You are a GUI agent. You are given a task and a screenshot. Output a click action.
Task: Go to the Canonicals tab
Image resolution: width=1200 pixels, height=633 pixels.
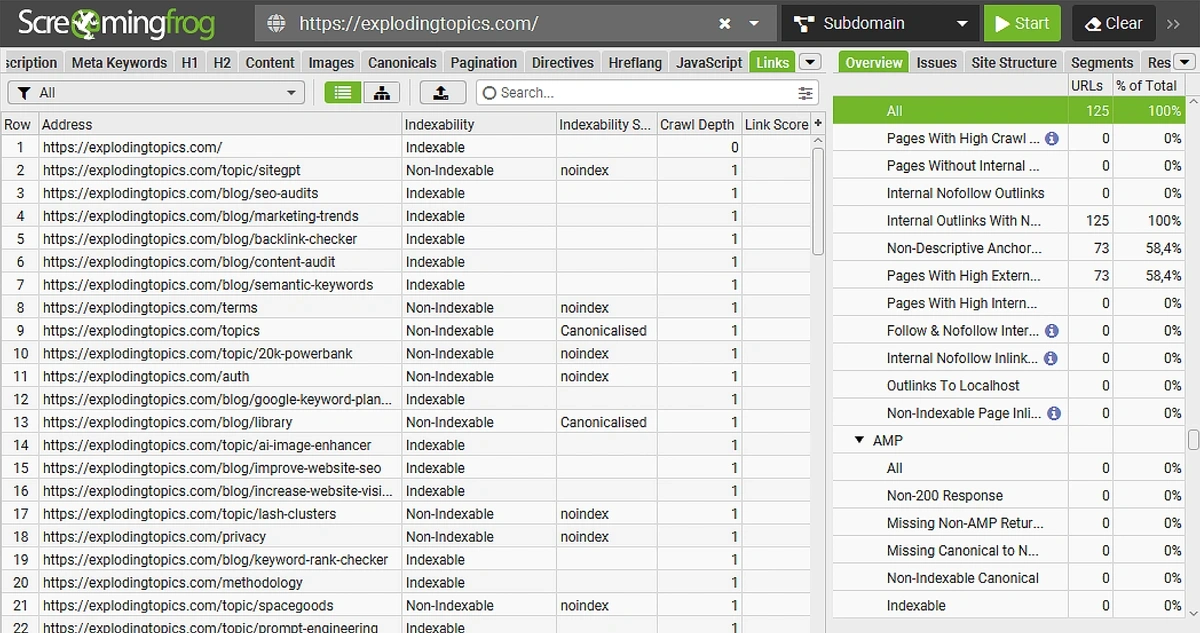click(402, 62)
